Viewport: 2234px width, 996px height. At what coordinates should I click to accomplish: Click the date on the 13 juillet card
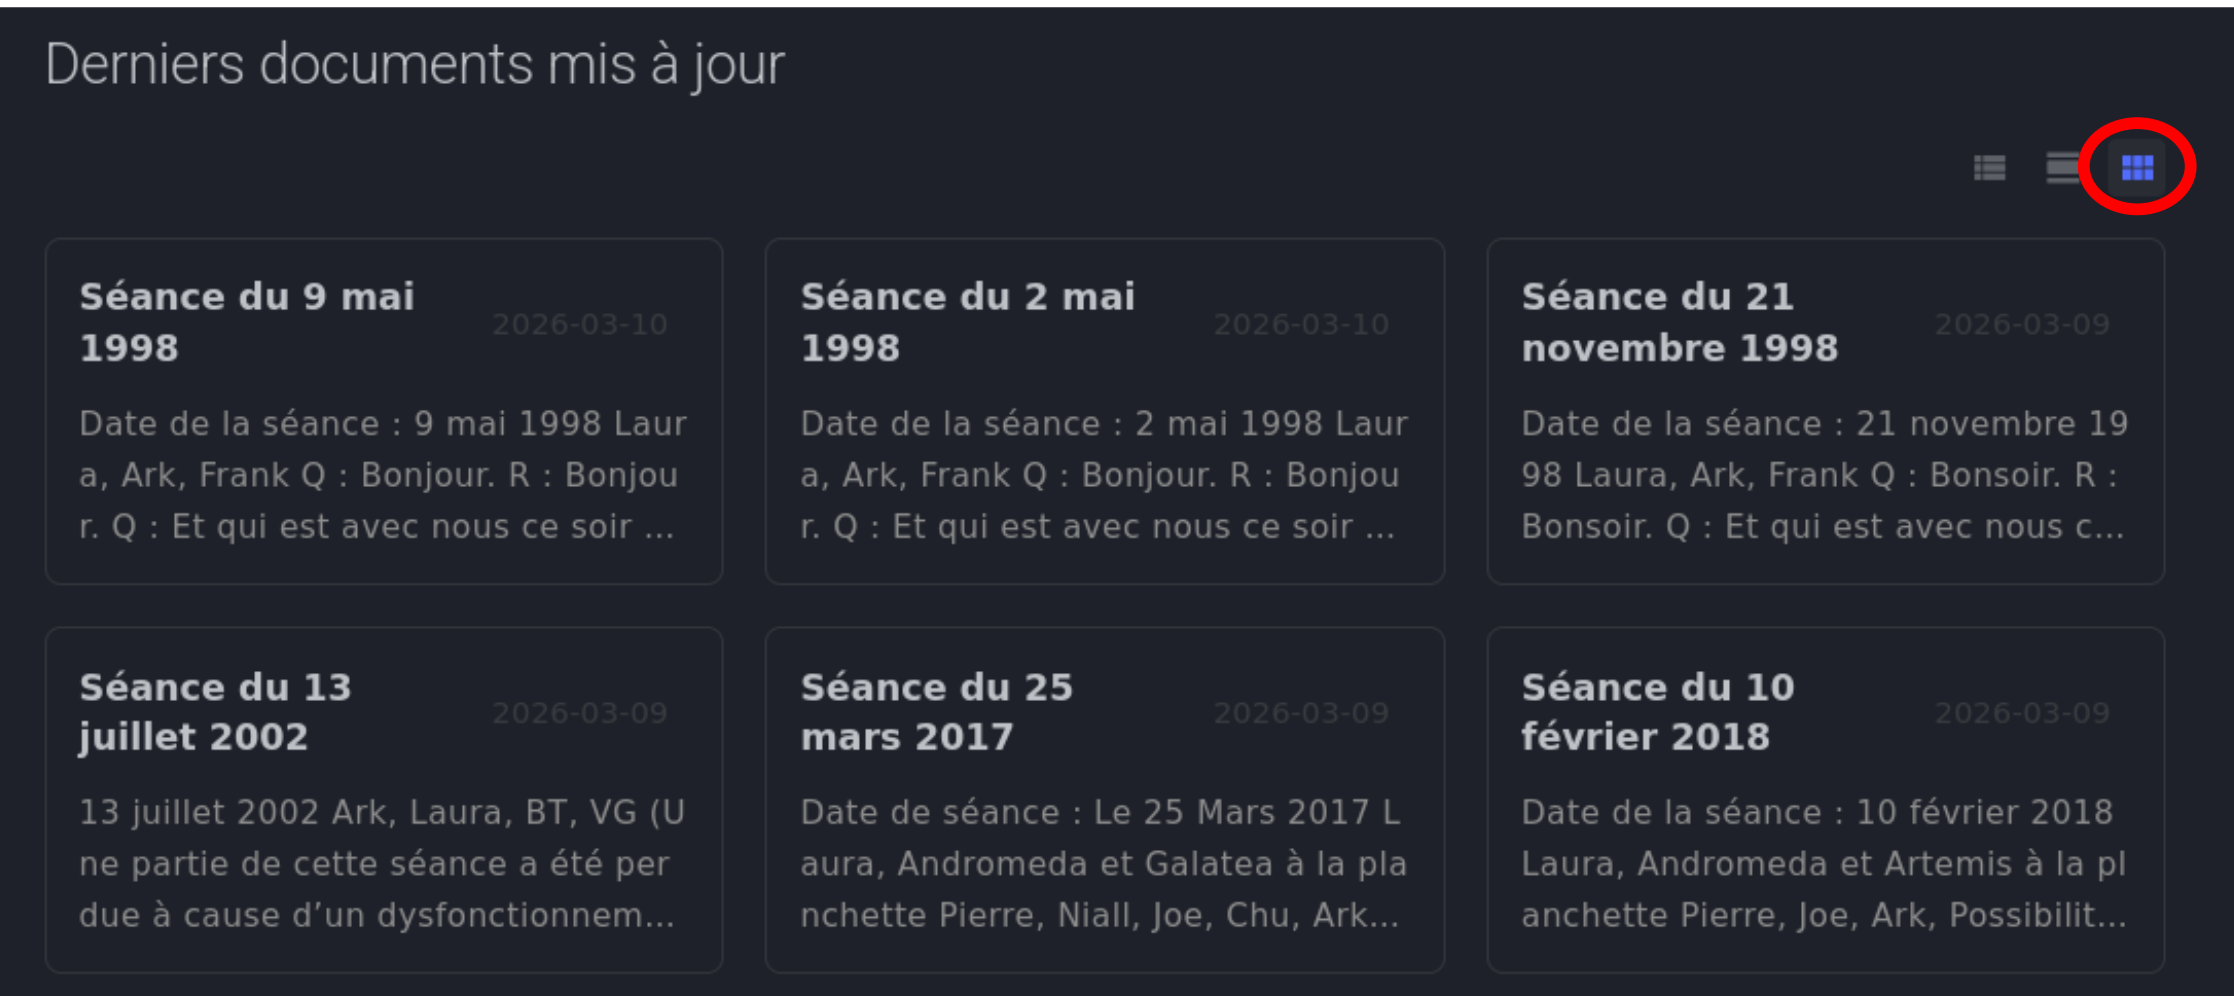click(580, 713)
